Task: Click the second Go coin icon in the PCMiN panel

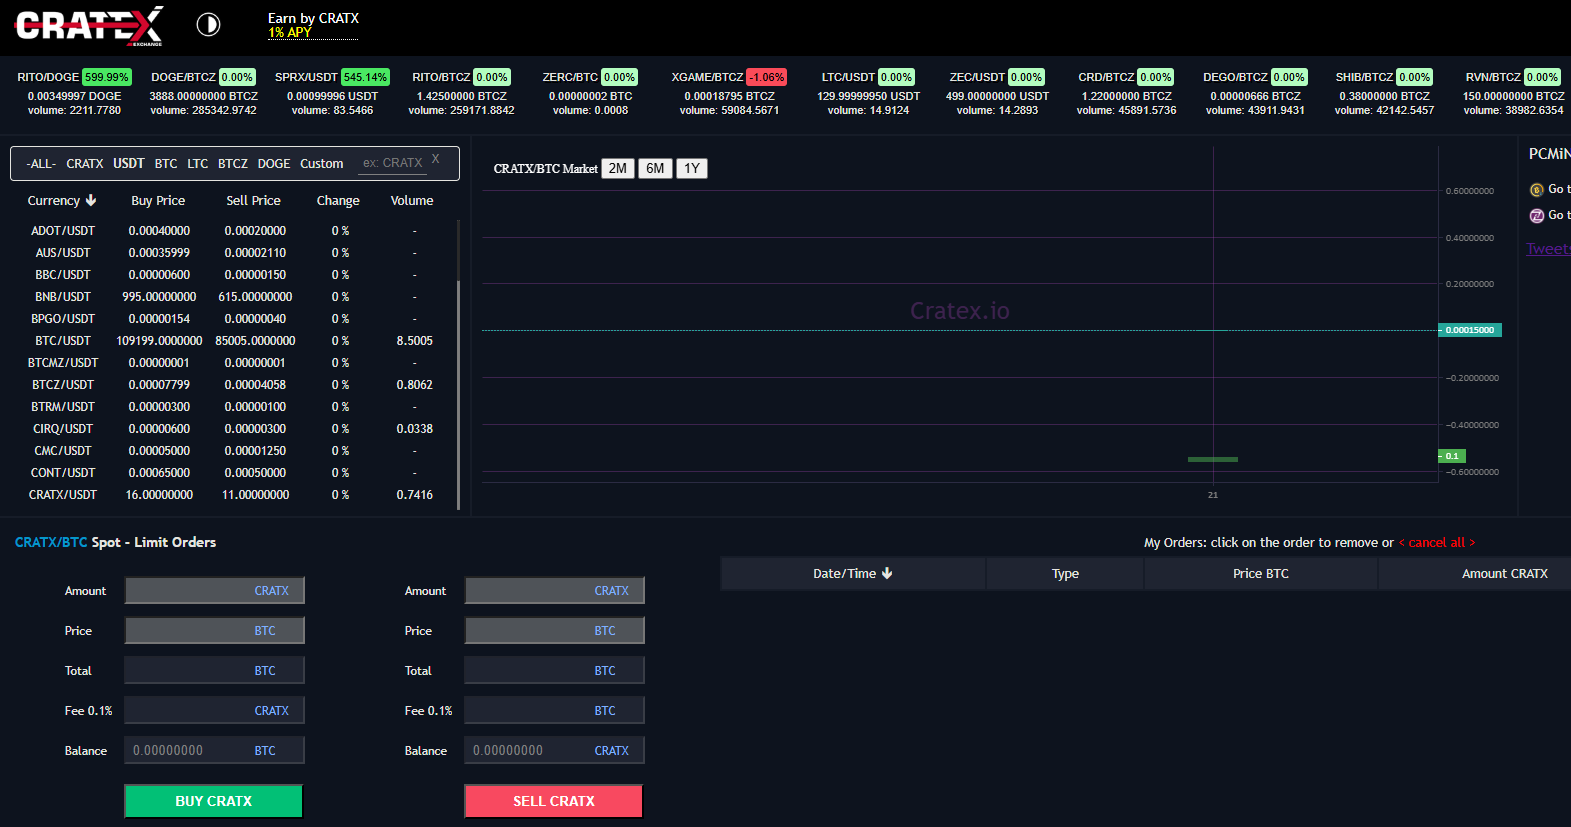Action: click(x=1537, y=215)
